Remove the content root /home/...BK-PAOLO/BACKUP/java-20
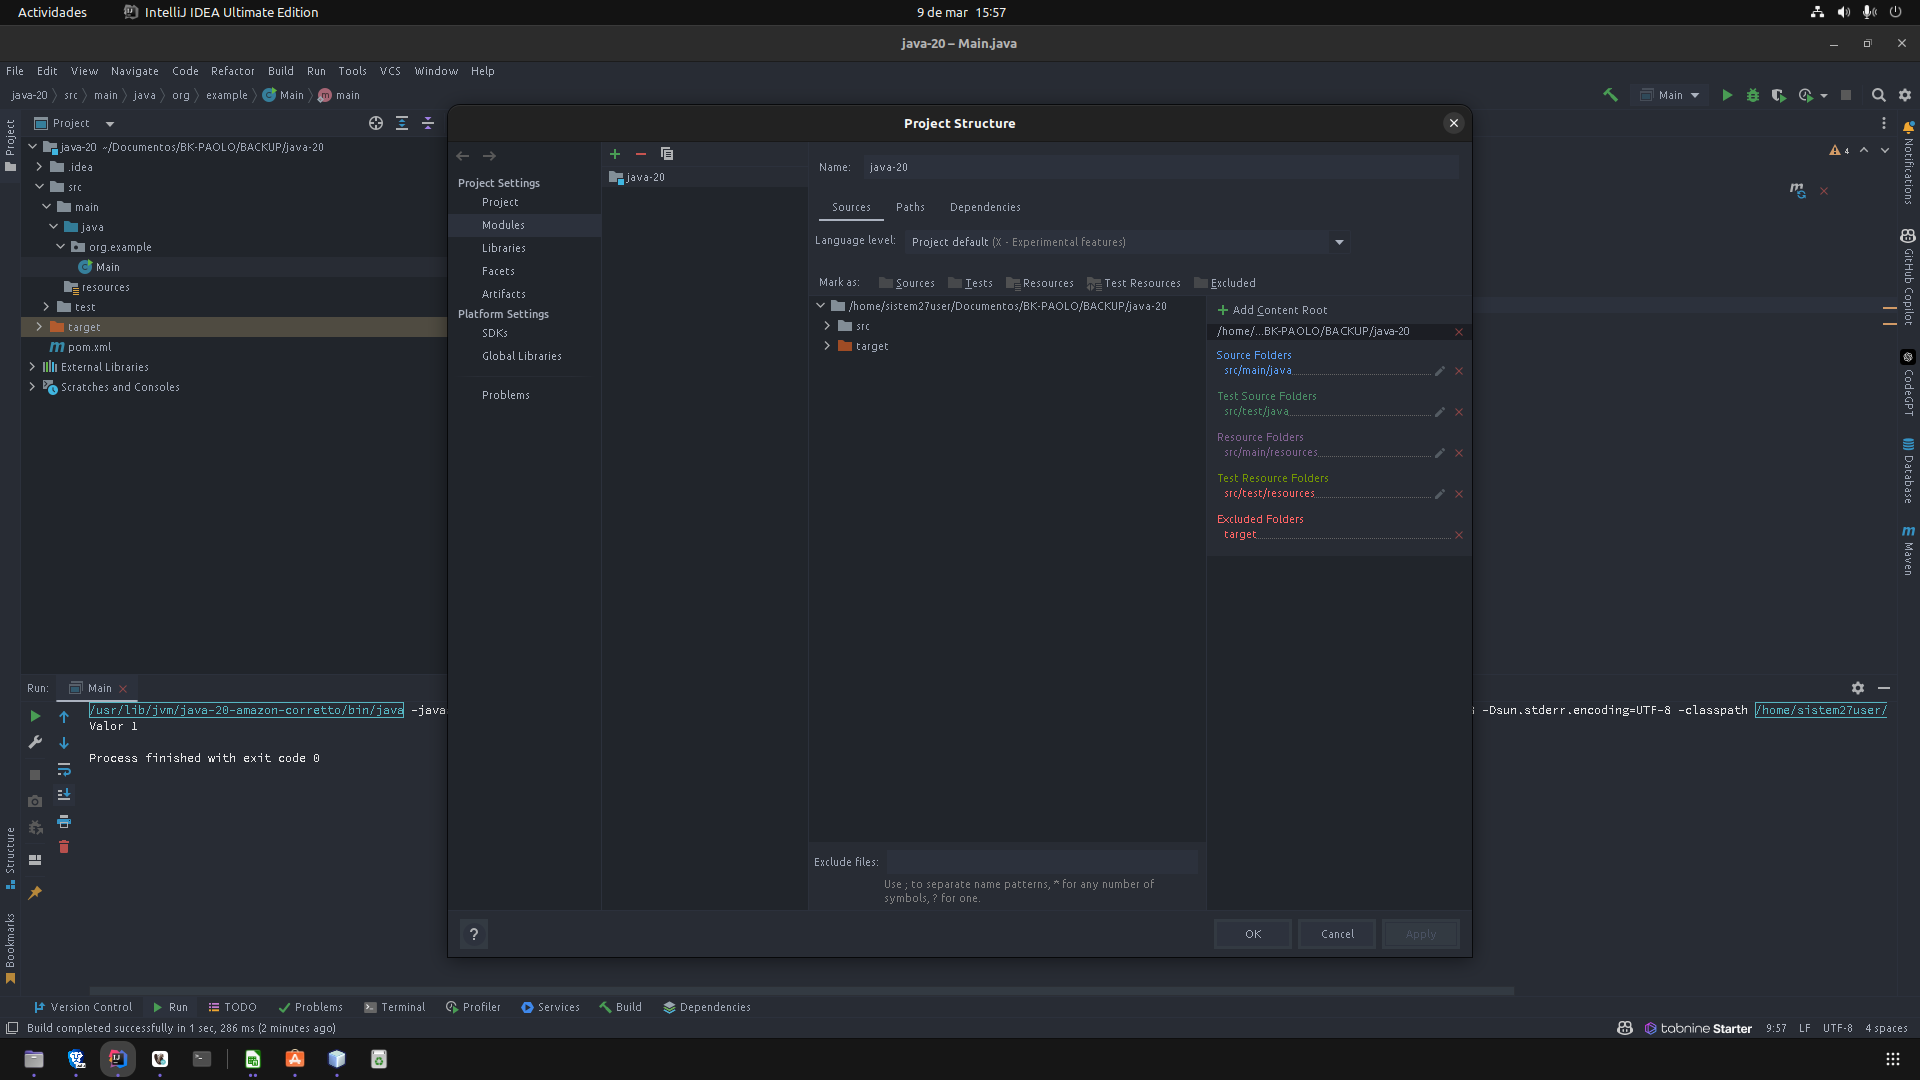 pyautogui.click(x=1459, y=332)
